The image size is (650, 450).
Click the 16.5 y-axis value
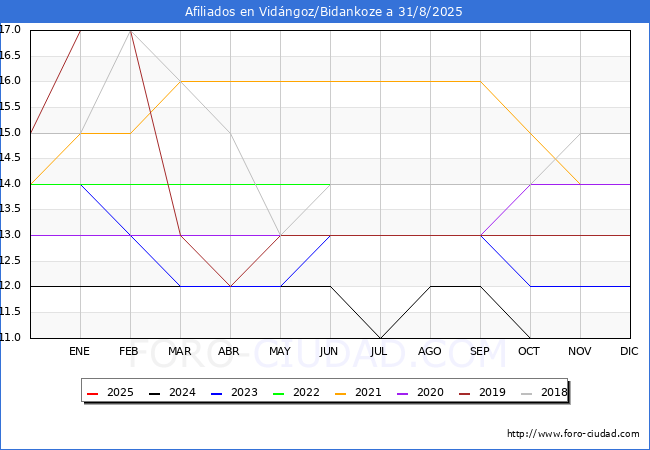point(10,56)
